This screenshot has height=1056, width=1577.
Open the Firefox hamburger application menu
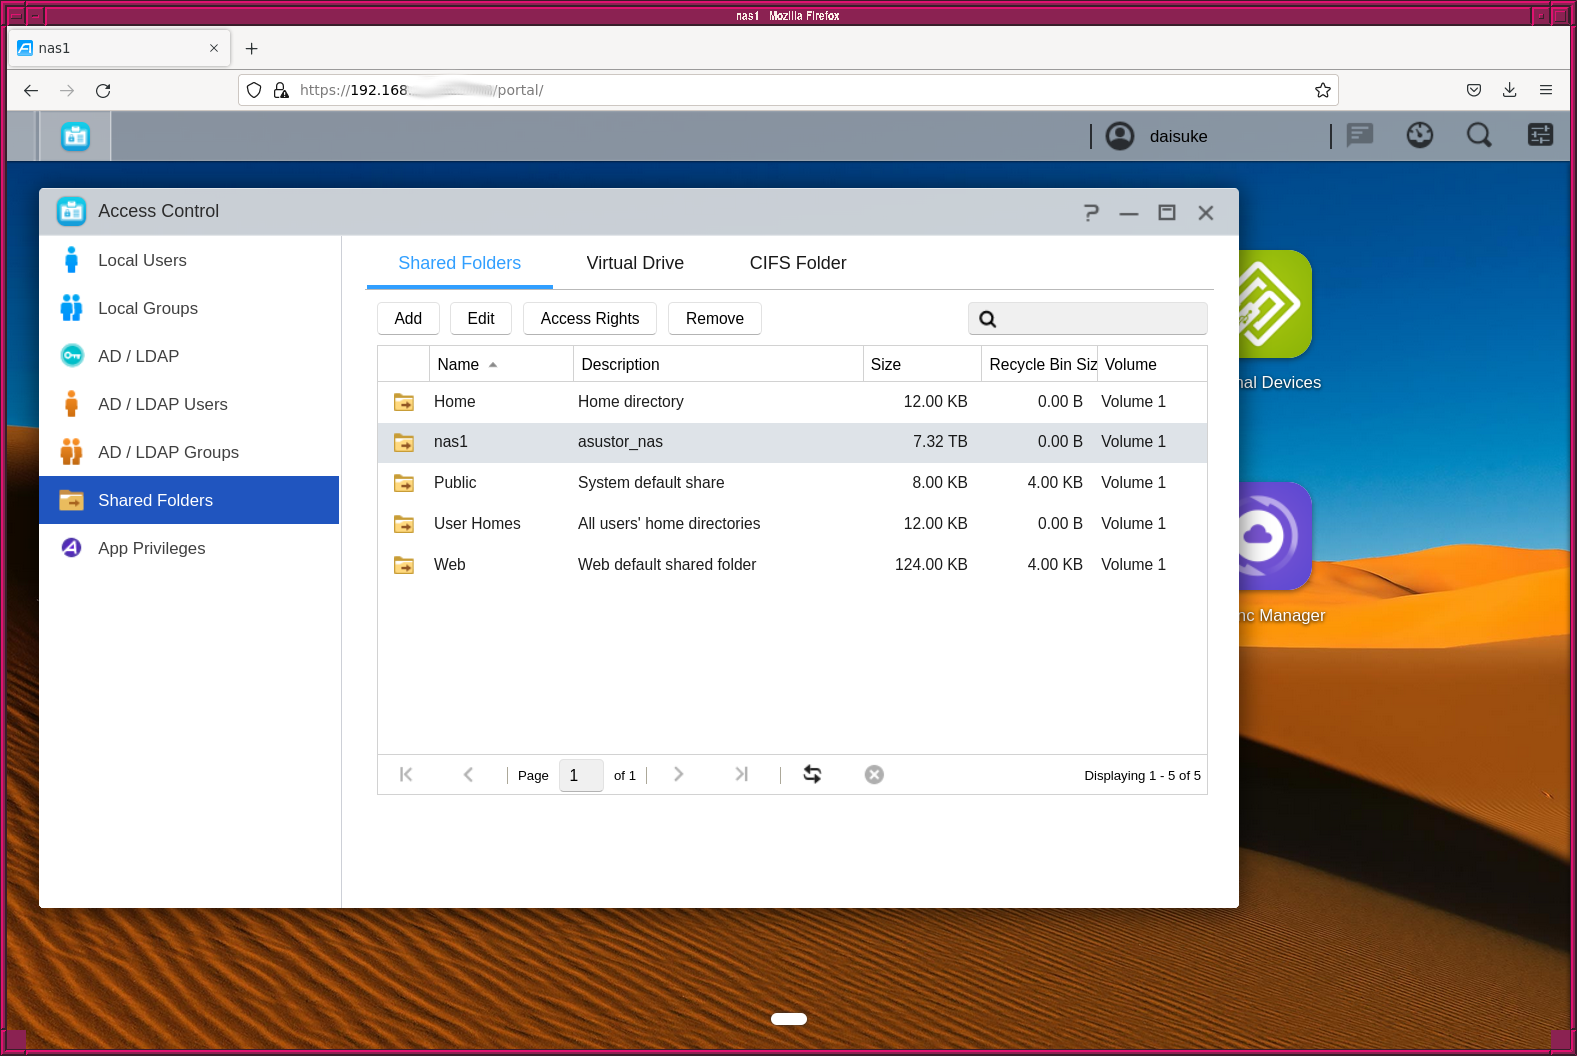[x=1546, y=90]
